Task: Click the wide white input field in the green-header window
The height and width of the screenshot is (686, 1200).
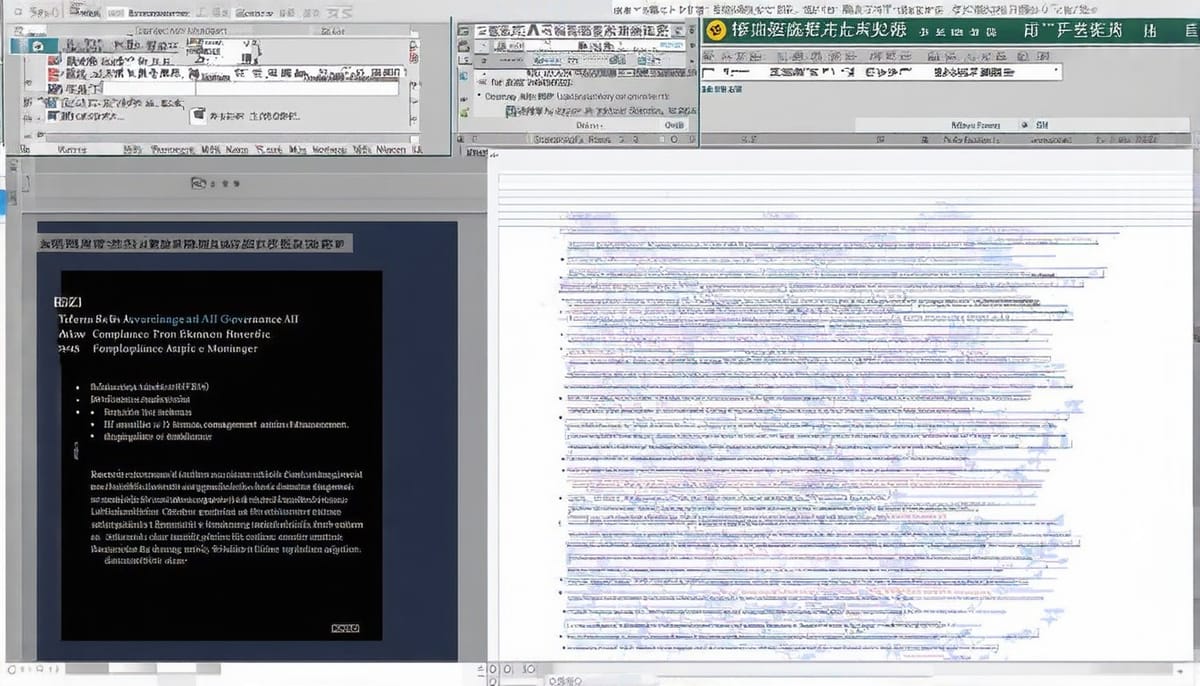Action: tap(880, 73)
